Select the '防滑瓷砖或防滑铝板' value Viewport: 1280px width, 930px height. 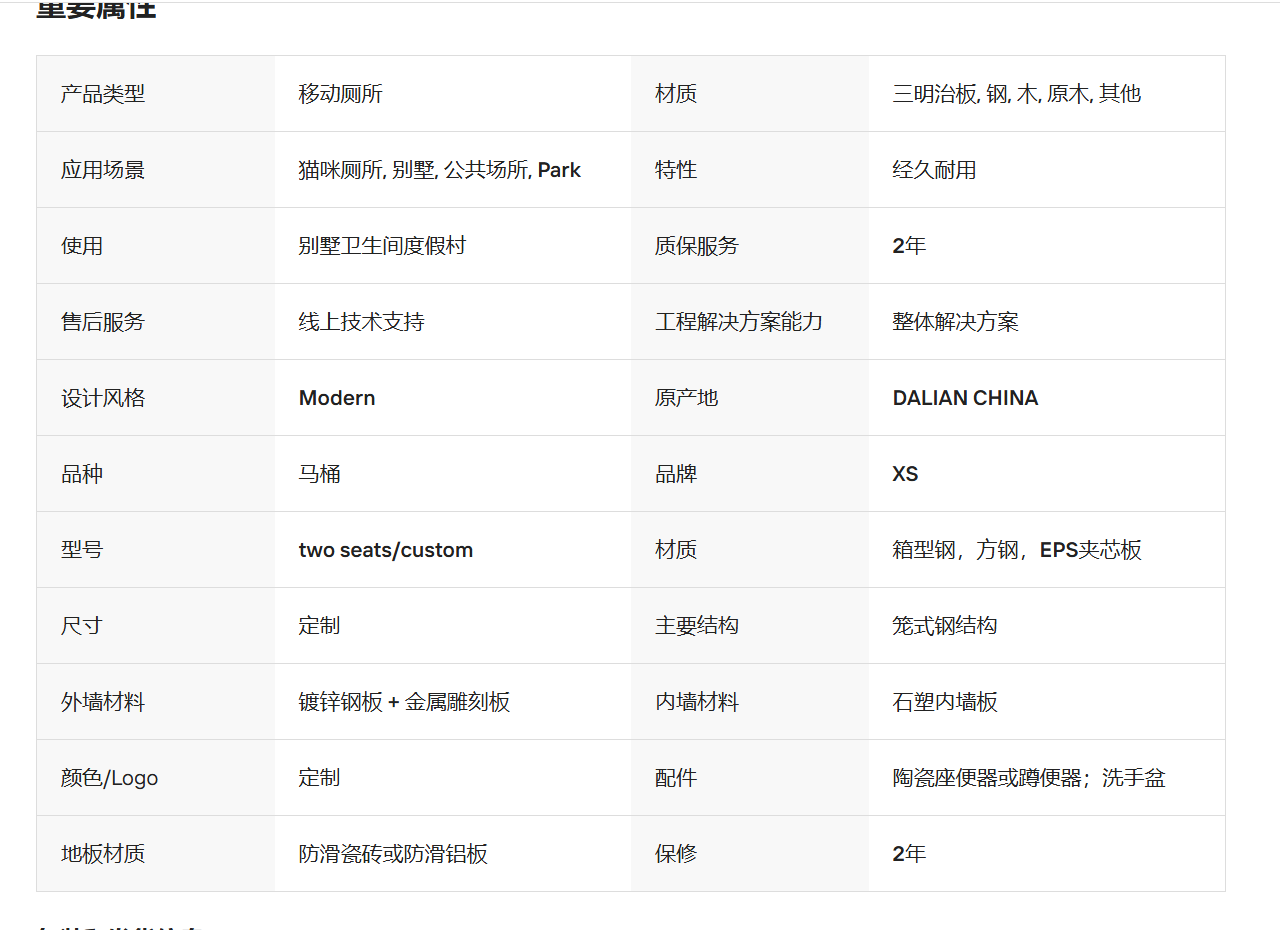(x=394, y=854)
